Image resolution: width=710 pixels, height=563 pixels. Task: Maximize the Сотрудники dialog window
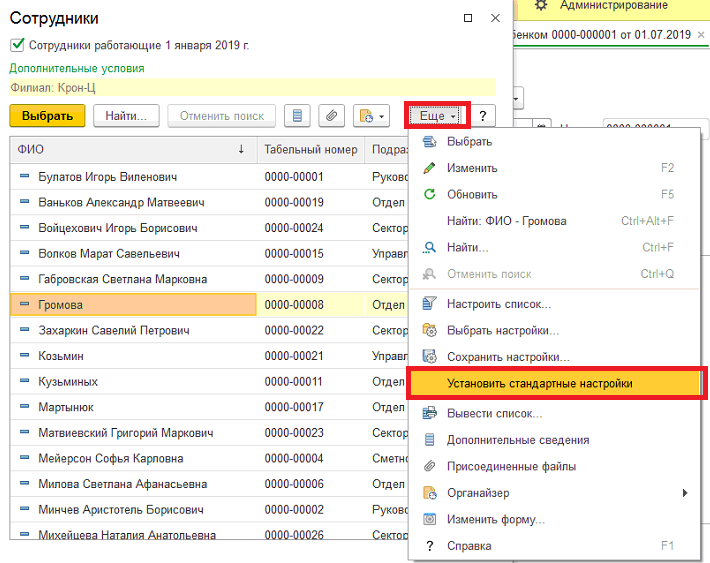point(468,18)
